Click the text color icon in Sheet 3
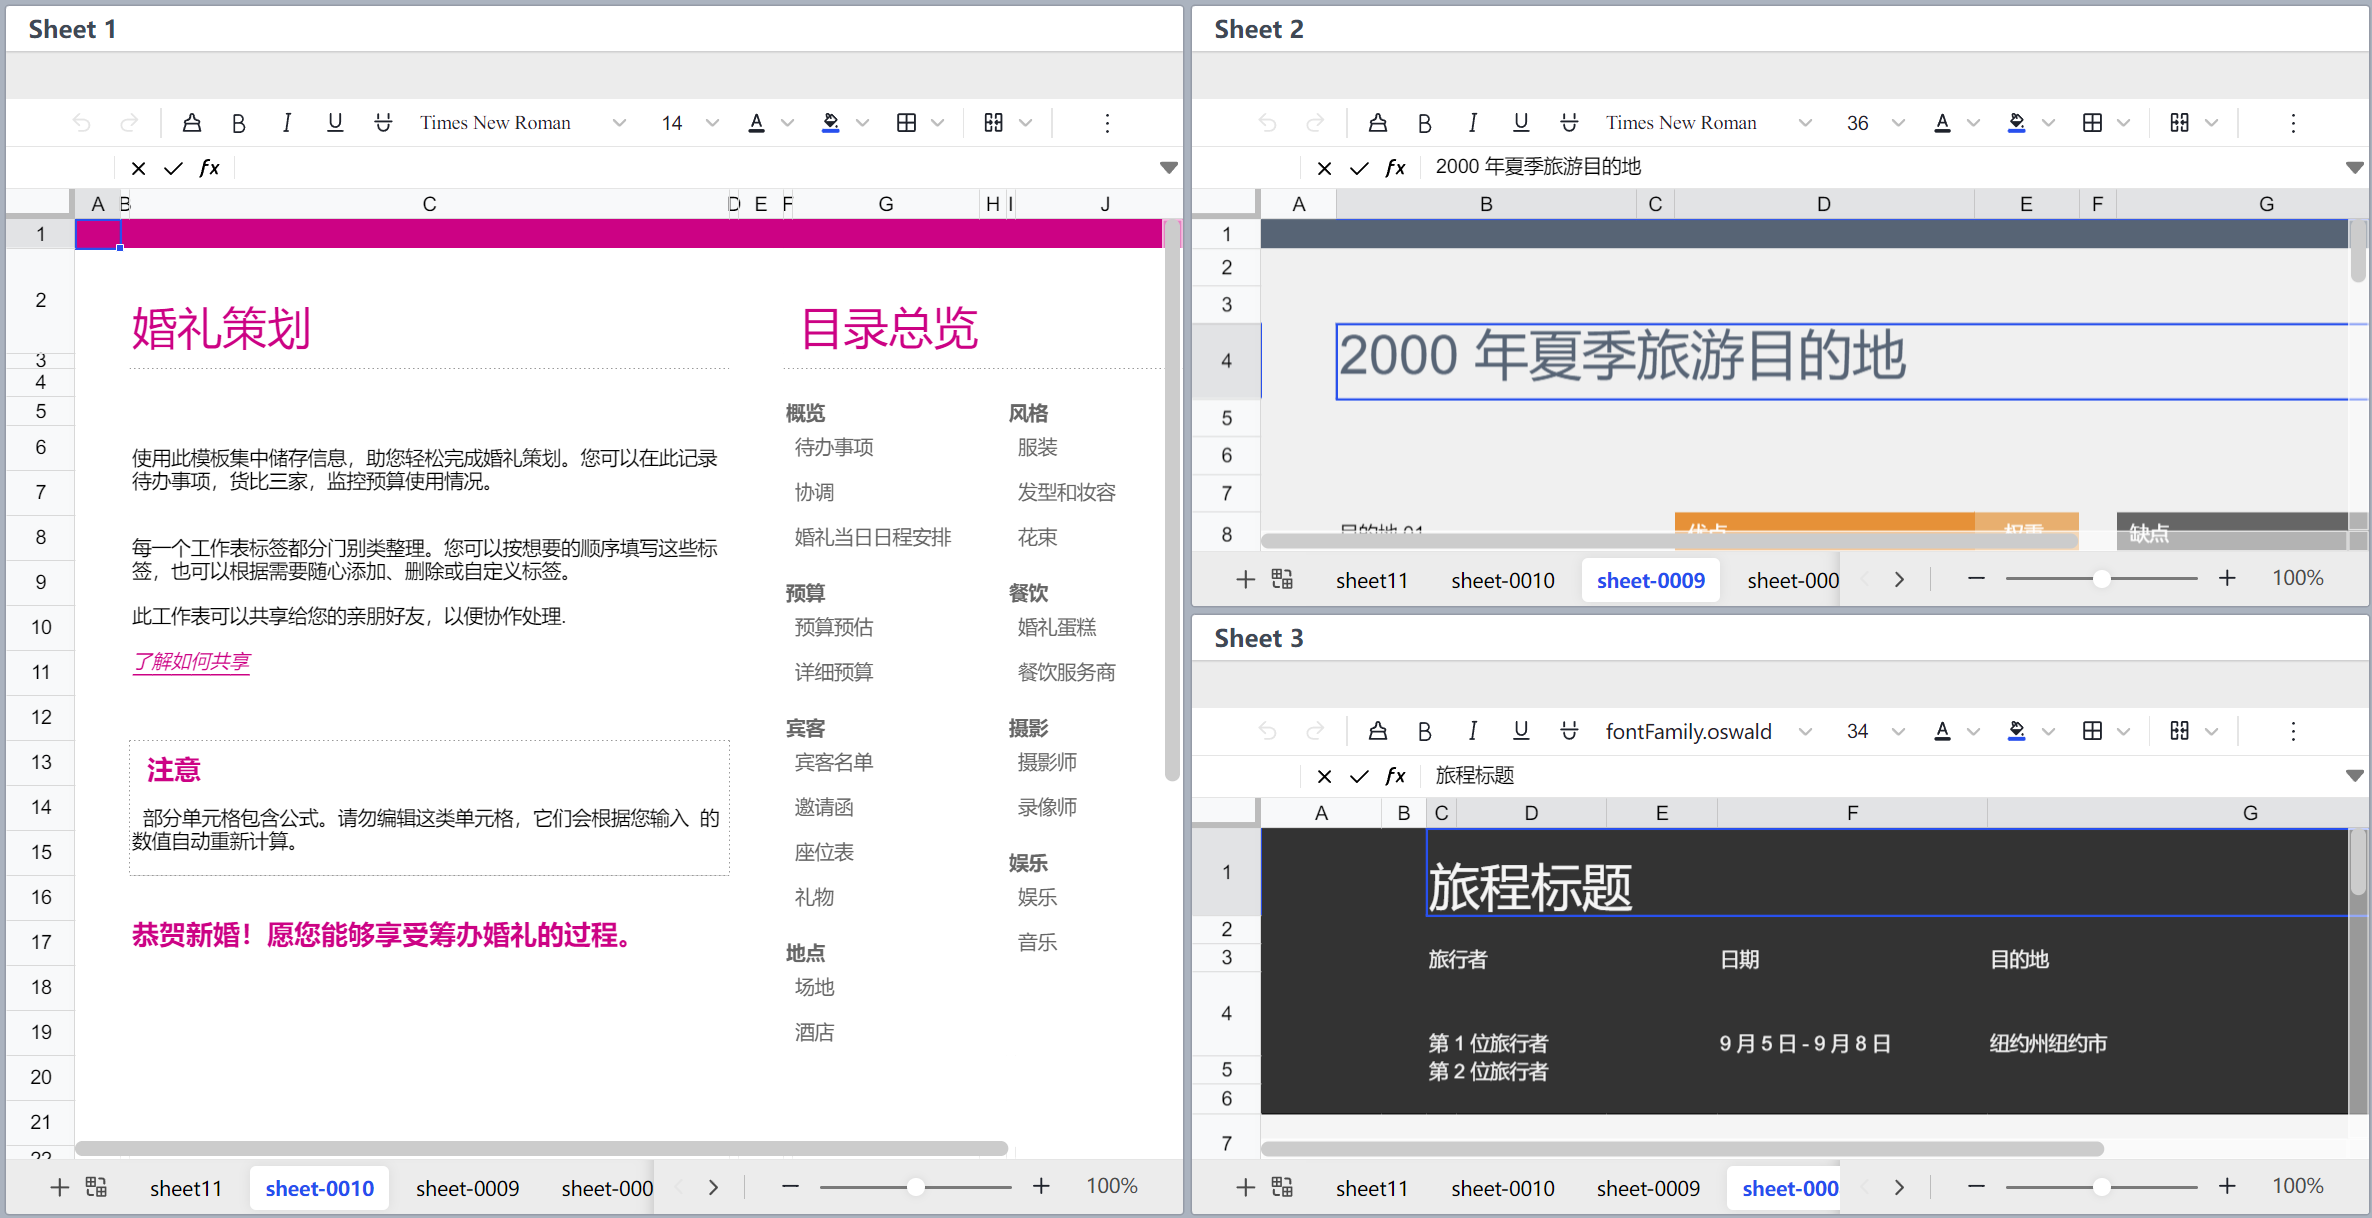2372x1218 pixels. [x=1942, y=730]
